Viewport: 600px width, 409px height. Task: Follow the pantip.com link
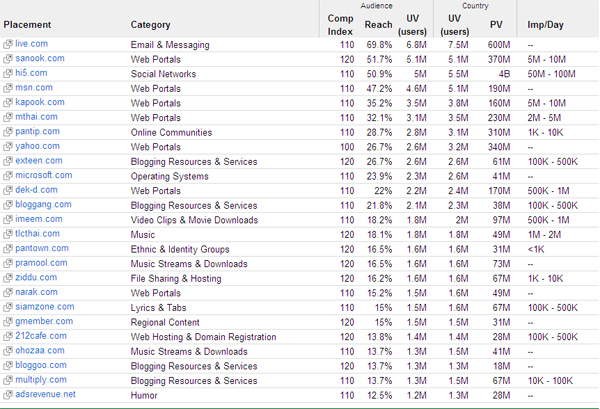click(37, 131)
